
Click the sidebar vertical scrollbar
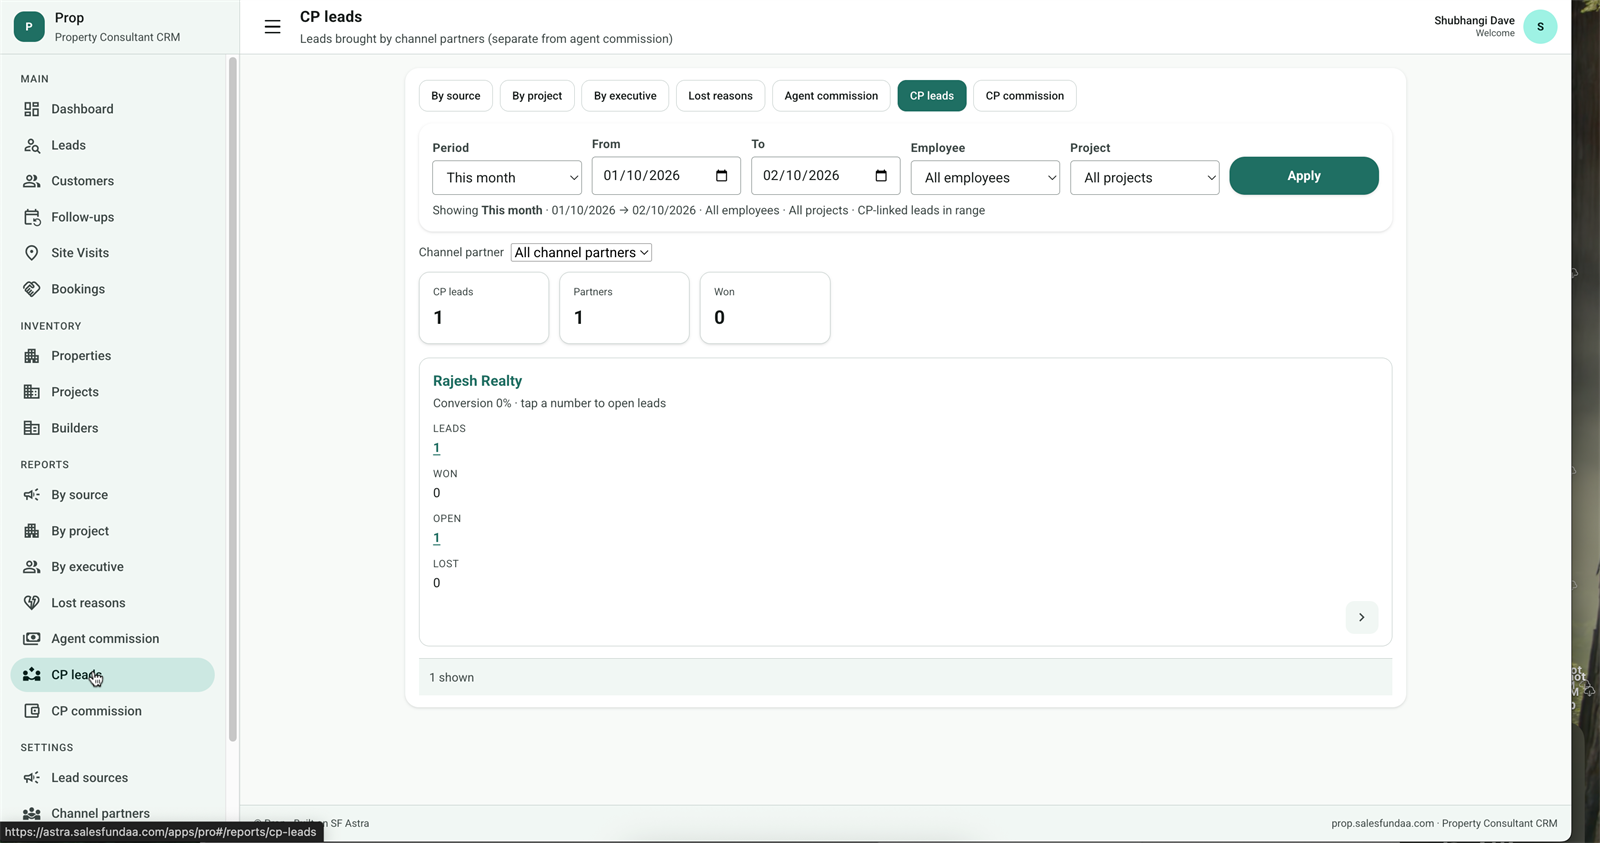233,400
